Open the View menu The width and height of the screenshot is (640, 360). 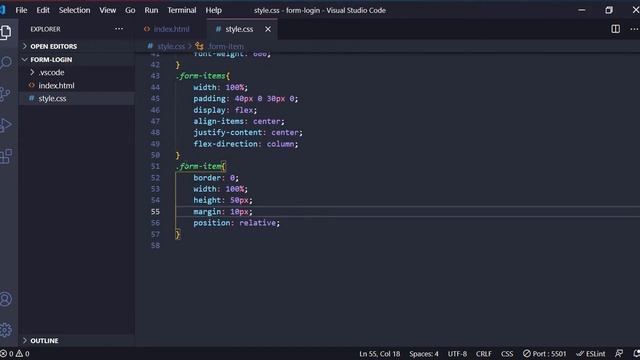point(108,10)
